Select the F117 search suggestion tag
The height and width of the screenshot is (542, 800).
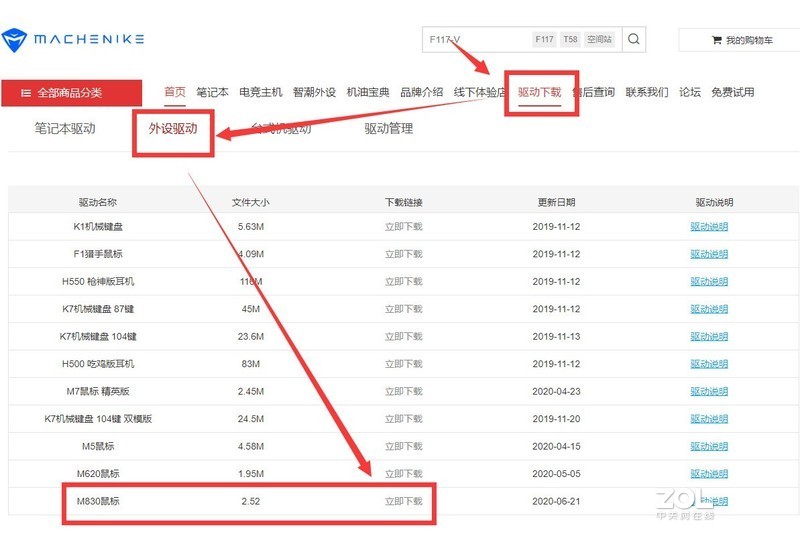point(544,39)
